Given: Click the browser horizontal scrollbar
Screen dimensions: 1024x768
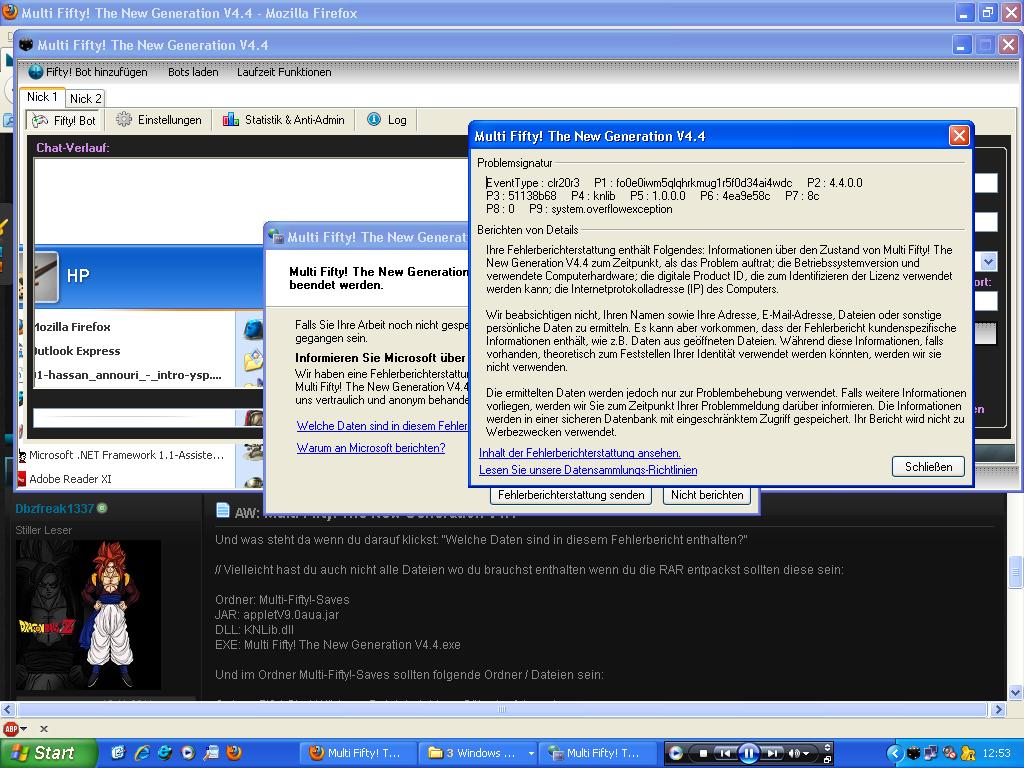Looking at the screenshot, I should pos(500,710).
